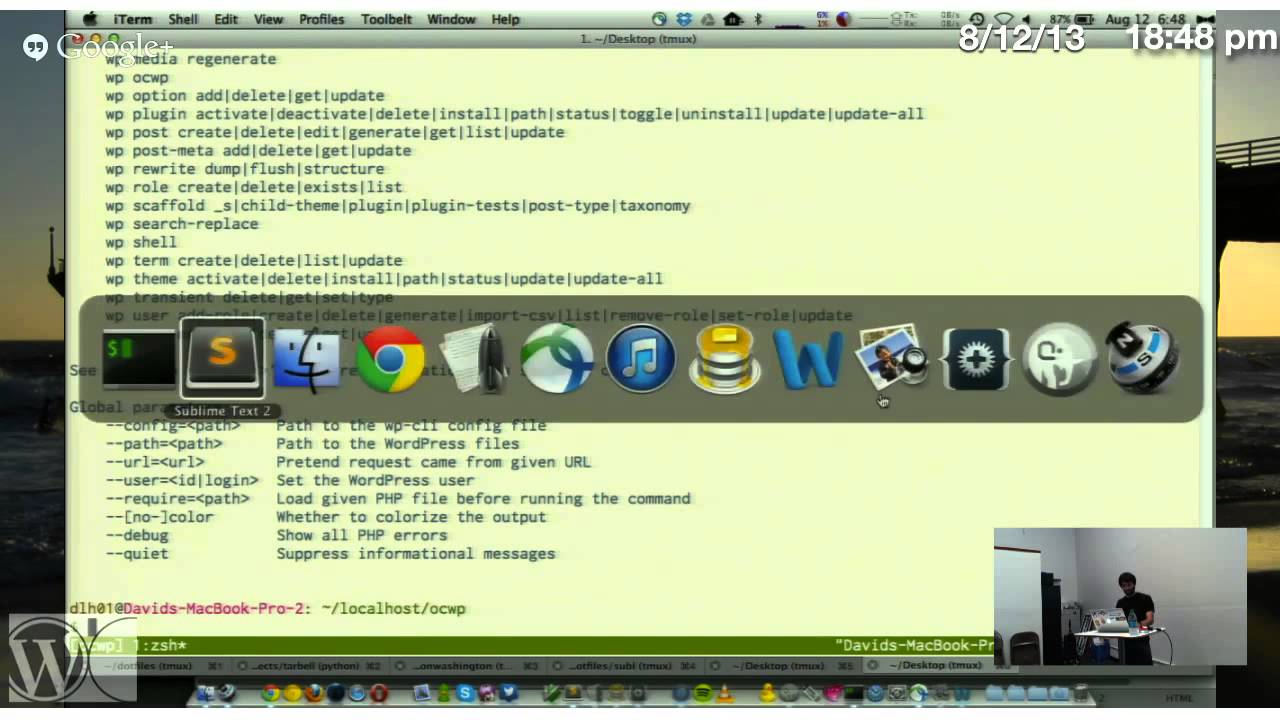
Task: Select iTerm terminal icon in app switcher
Action: pos(138,358)
